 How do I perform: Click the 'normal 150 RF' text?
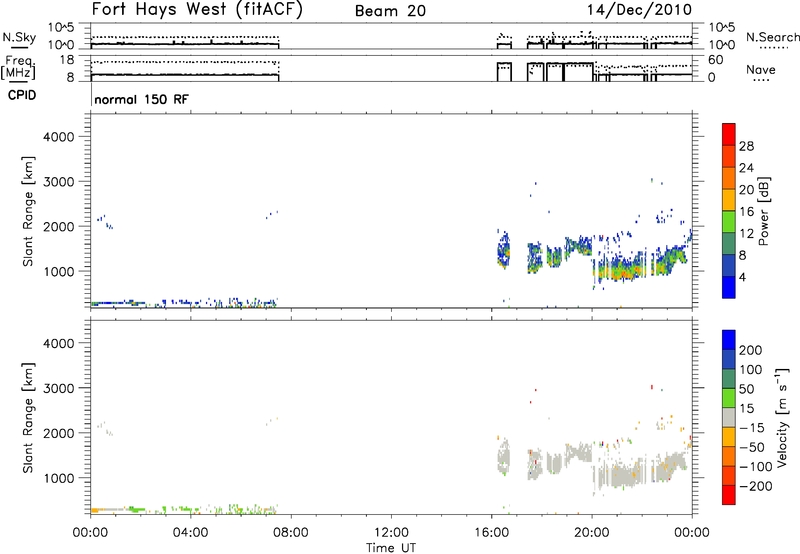141,99
